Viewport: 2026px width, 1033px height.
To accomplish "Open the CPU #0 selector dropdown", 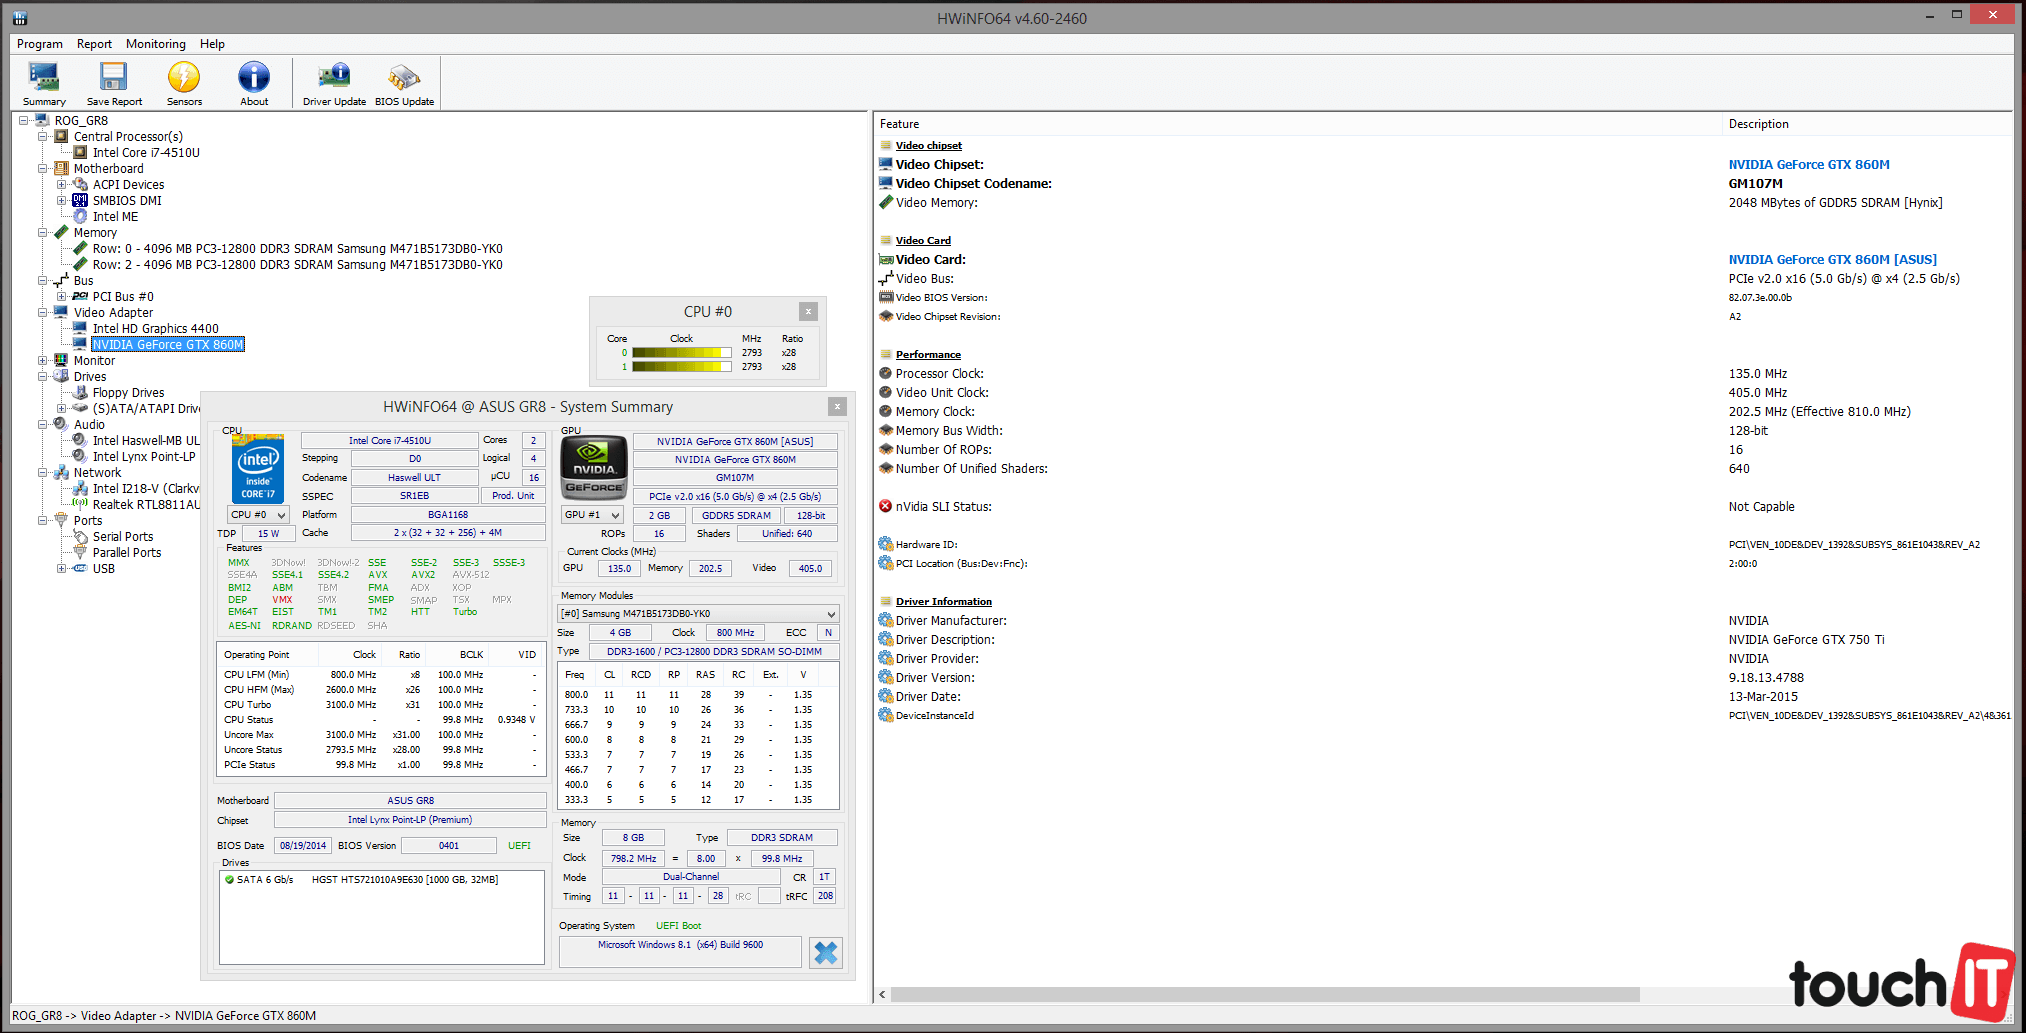I will 258,515.
